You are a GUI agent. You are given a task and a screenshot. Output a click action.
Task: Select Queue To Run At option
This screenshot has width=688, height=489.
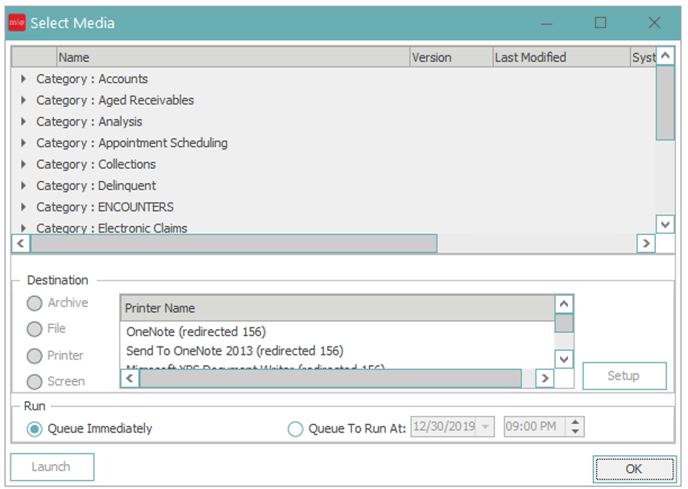(295, 429)
